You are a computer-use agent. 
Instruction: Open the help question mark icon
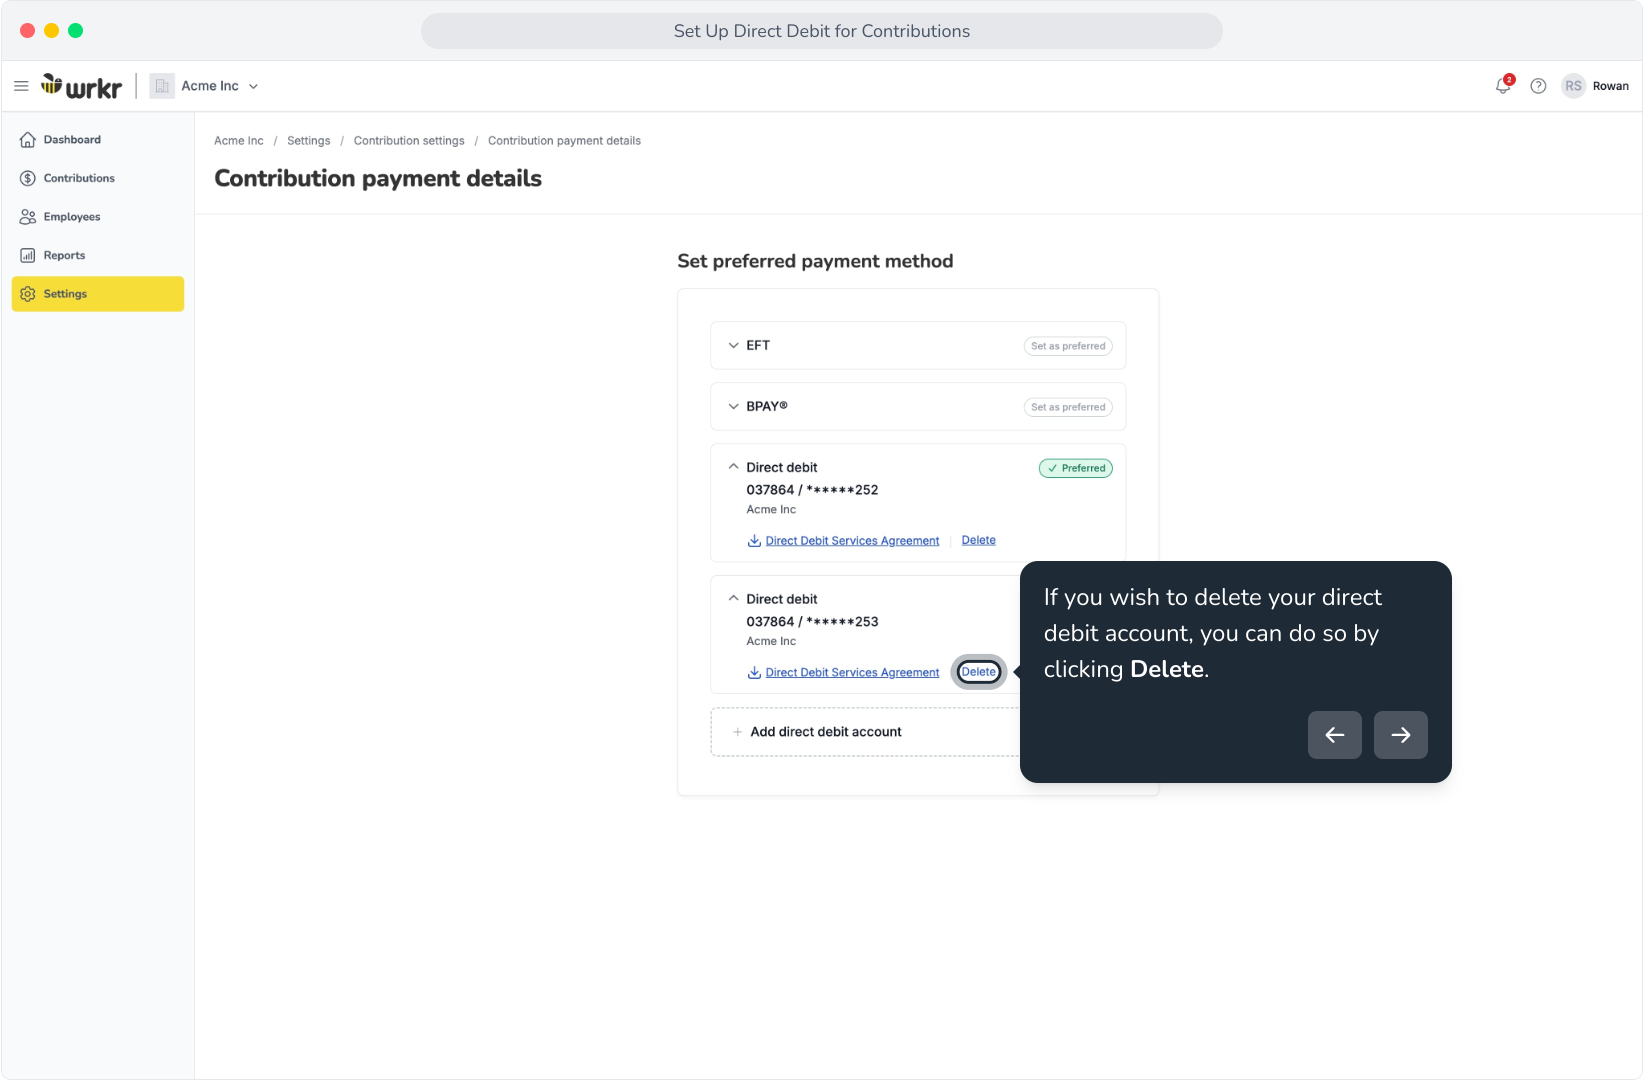[x=1539, y=86]
